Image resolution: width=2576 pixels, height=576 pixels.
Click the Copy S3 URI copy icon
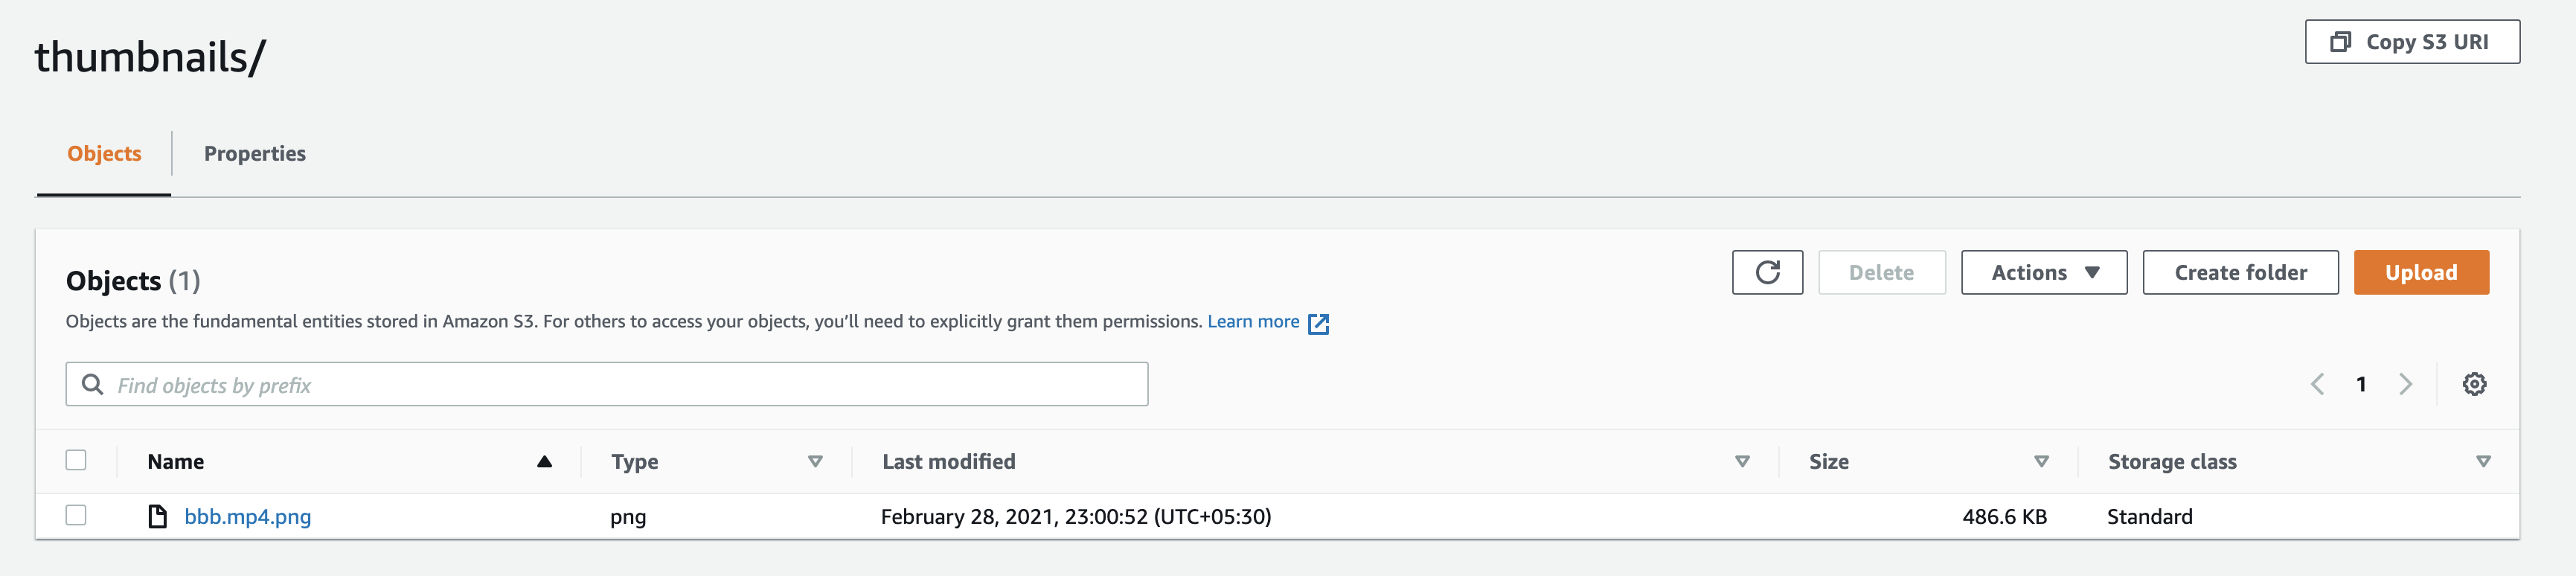(x=2340, y=42)
